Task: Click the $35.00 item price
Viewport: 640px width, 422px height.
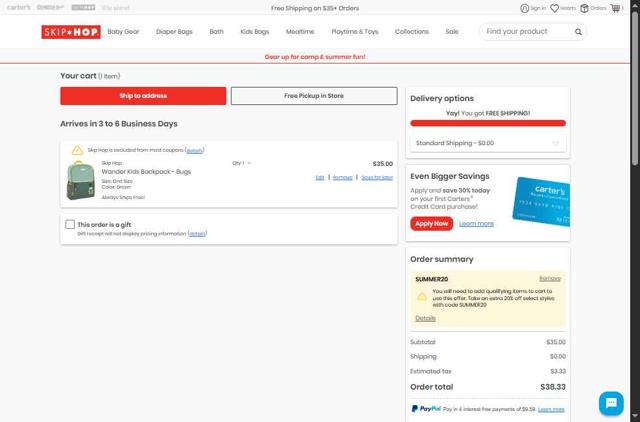Action: 382,164
